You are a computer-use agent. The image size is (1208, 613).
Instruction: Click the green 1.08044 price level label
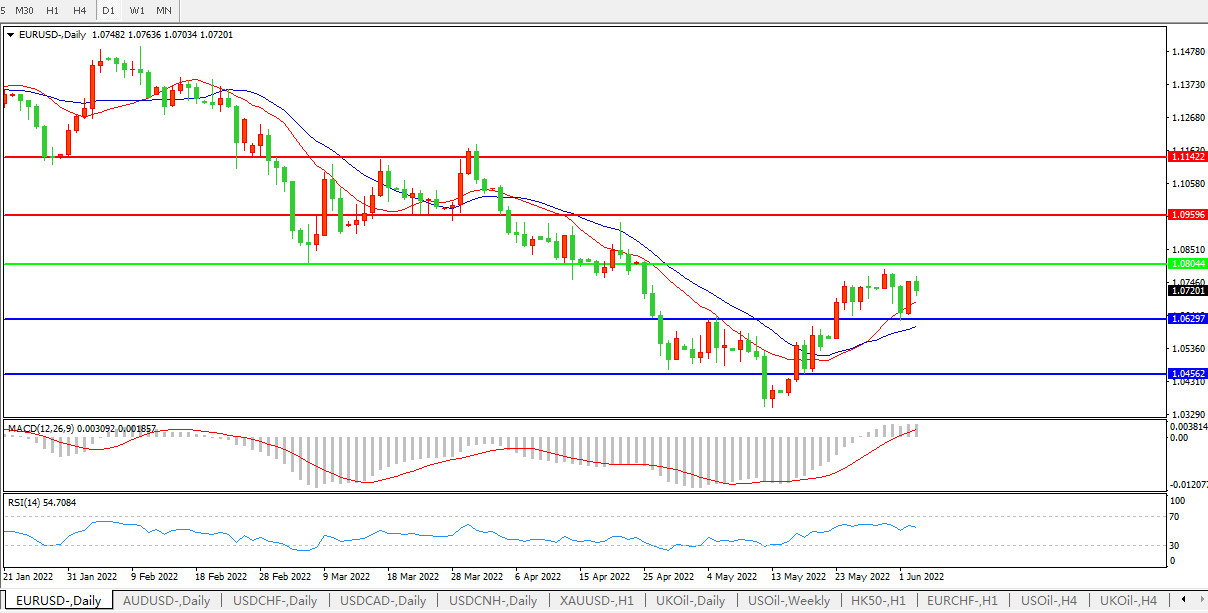(1188, 264)
